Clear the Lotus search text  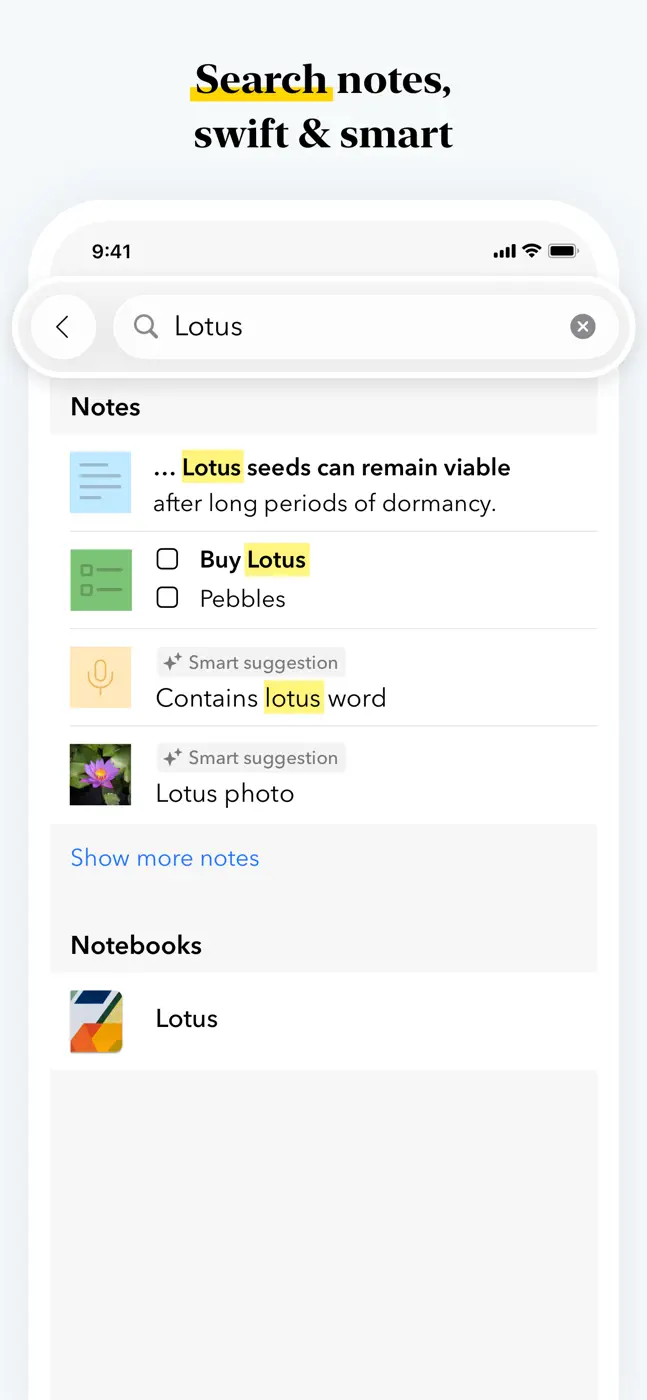pos(583,326)
